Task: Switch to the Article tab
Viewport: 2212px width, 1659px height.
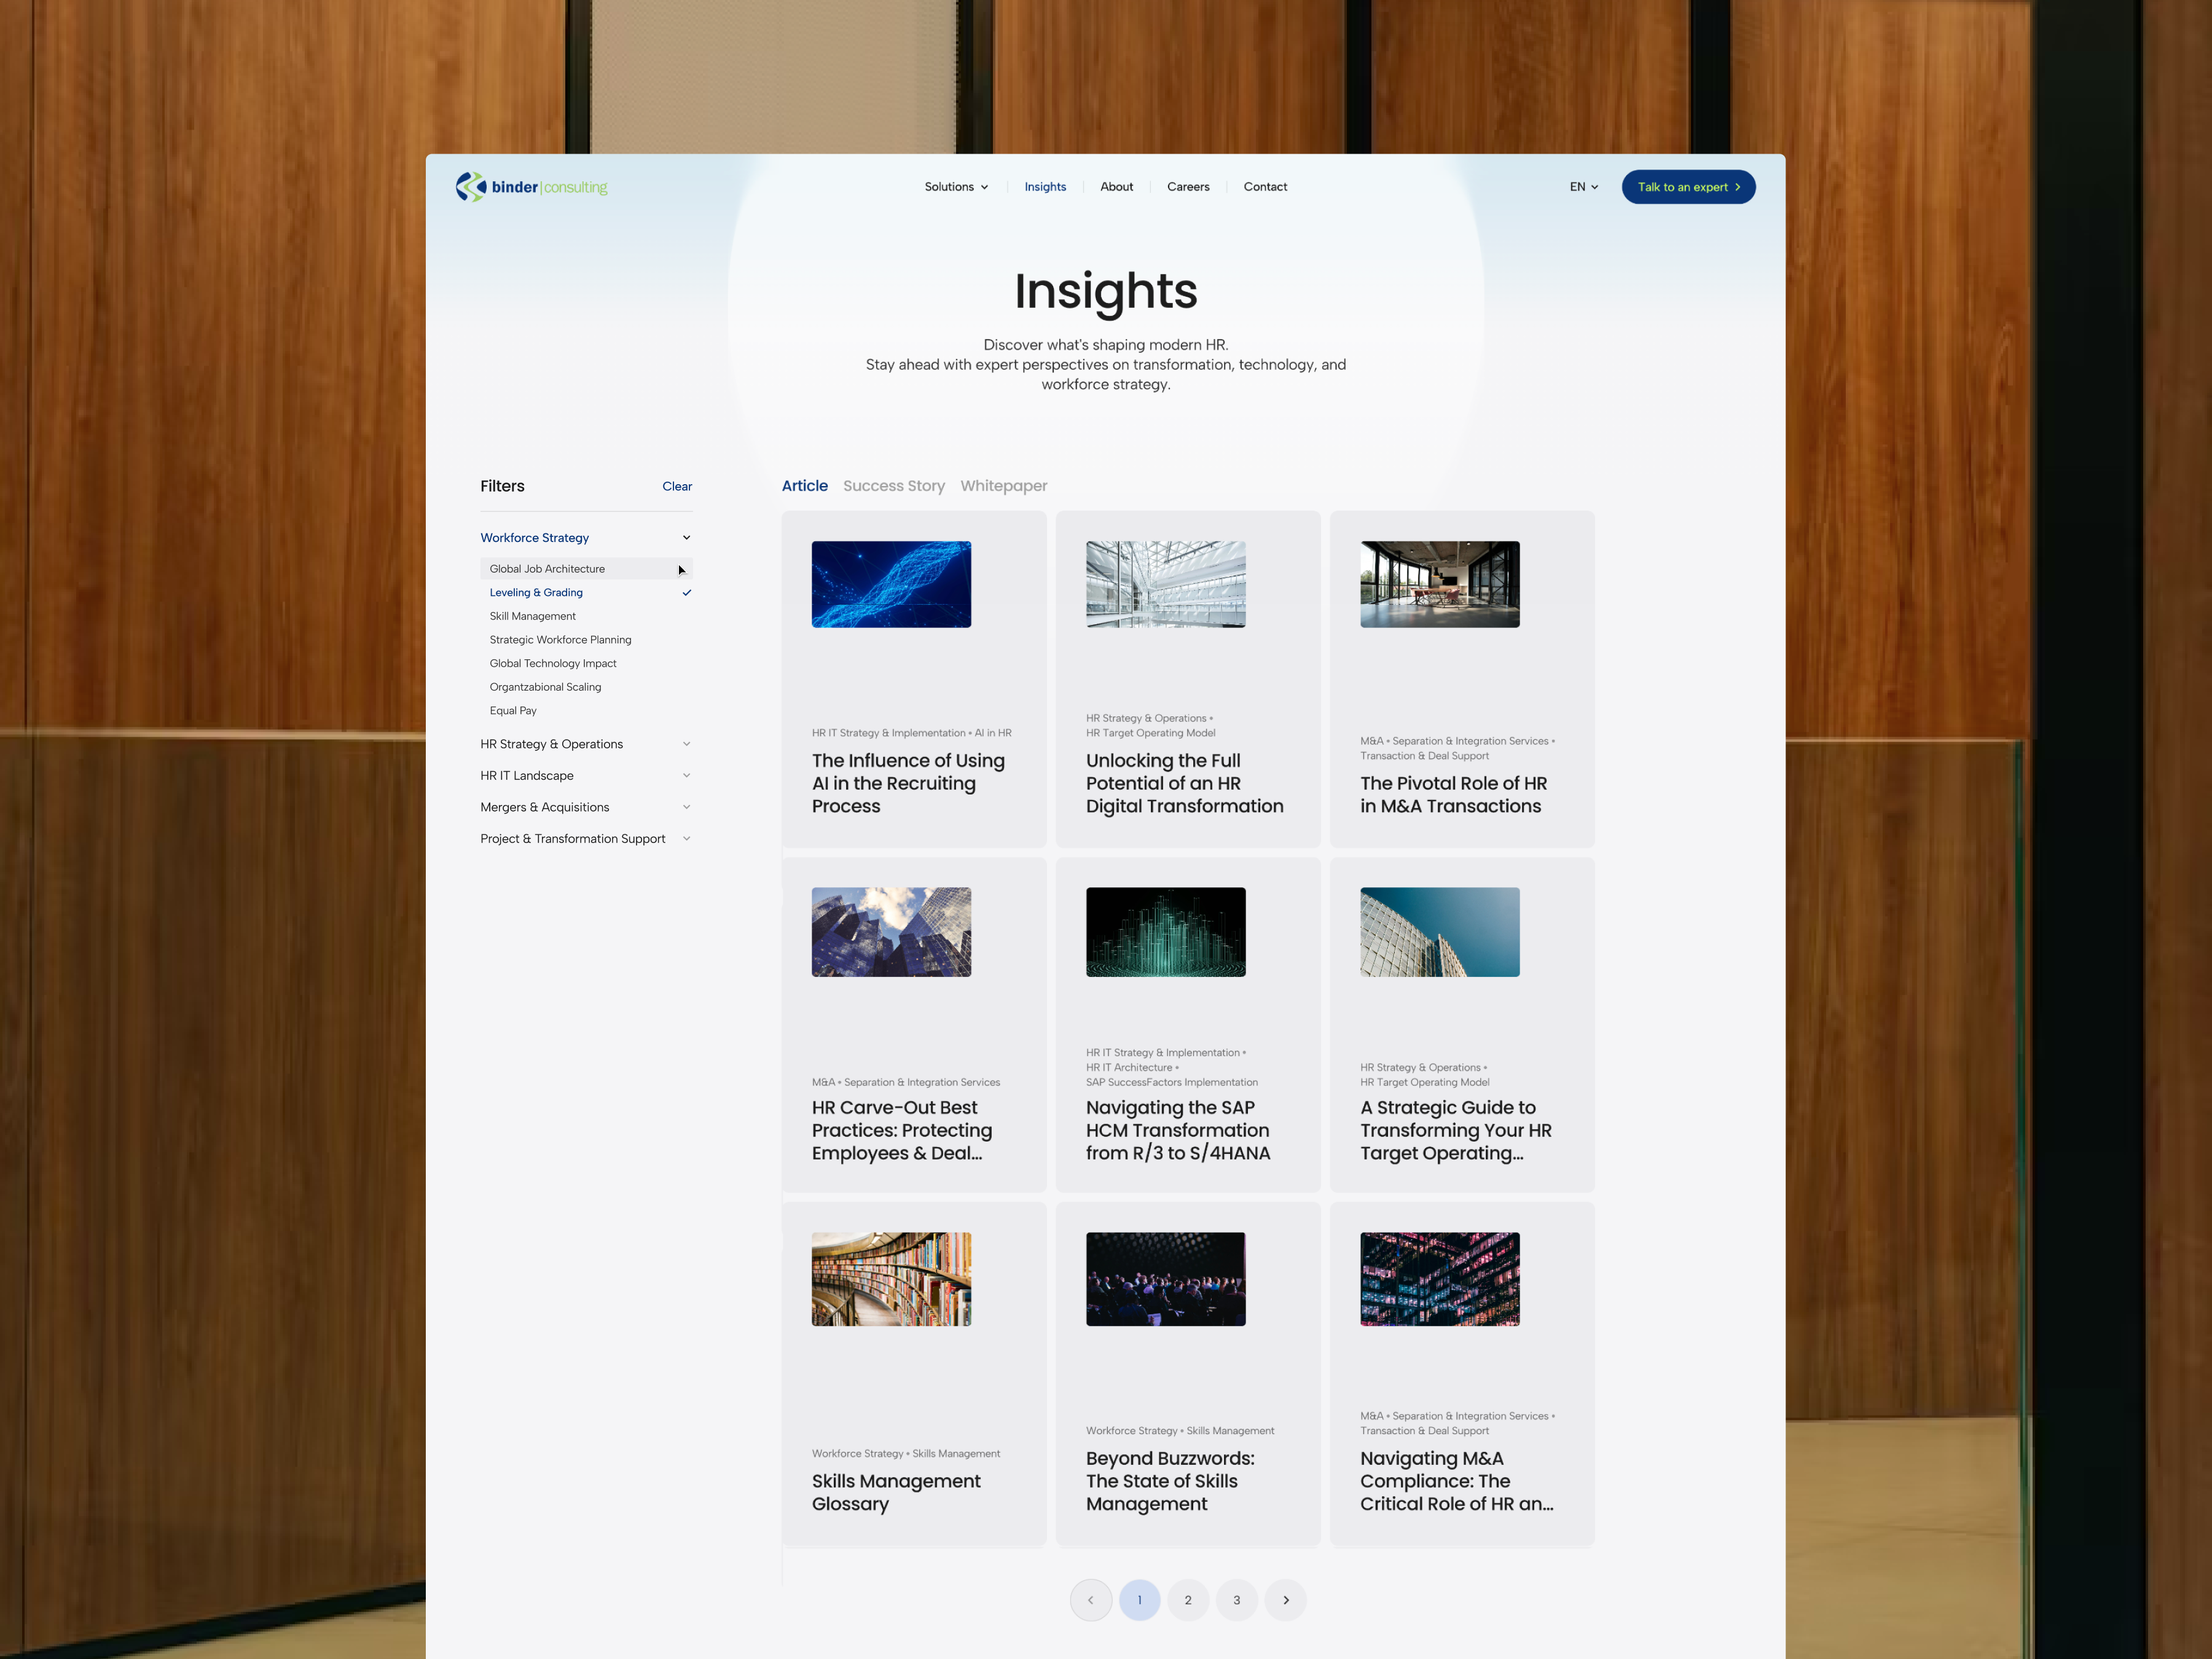Action: coord(804,486)
